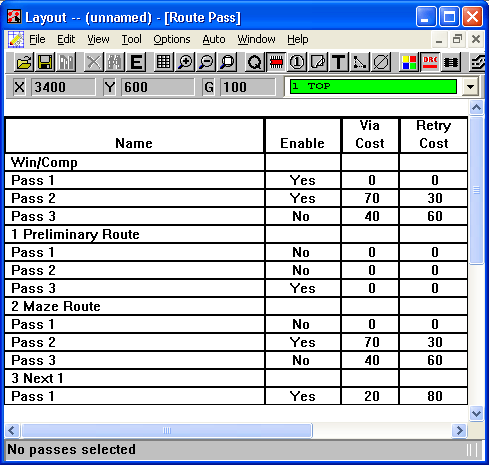The width and height of the screenshot is (489, 465).
Task: Expand the layer dropdown arrow
Action: pos(470,87)
